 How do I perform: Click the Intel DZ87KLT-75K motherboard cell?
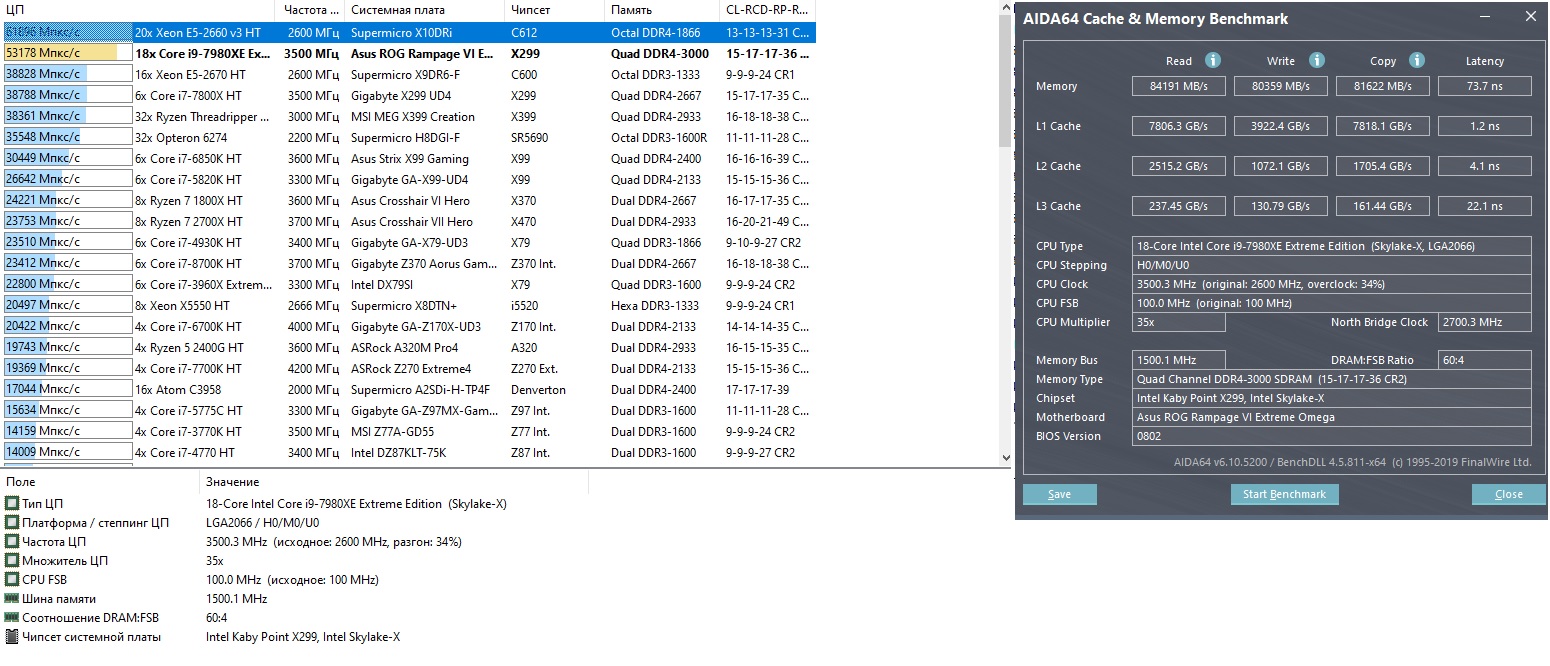pos(398,452)
